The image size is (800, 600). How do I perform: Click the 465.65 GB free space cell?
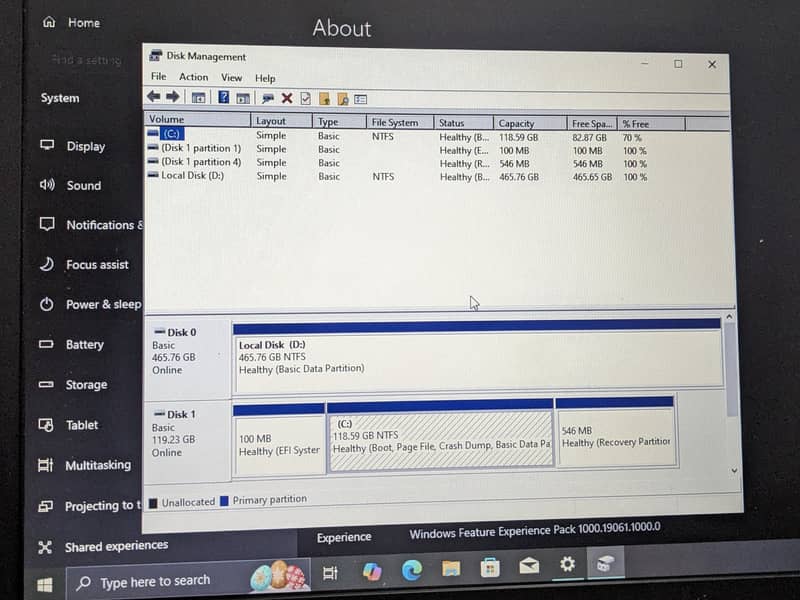point(592,177)
